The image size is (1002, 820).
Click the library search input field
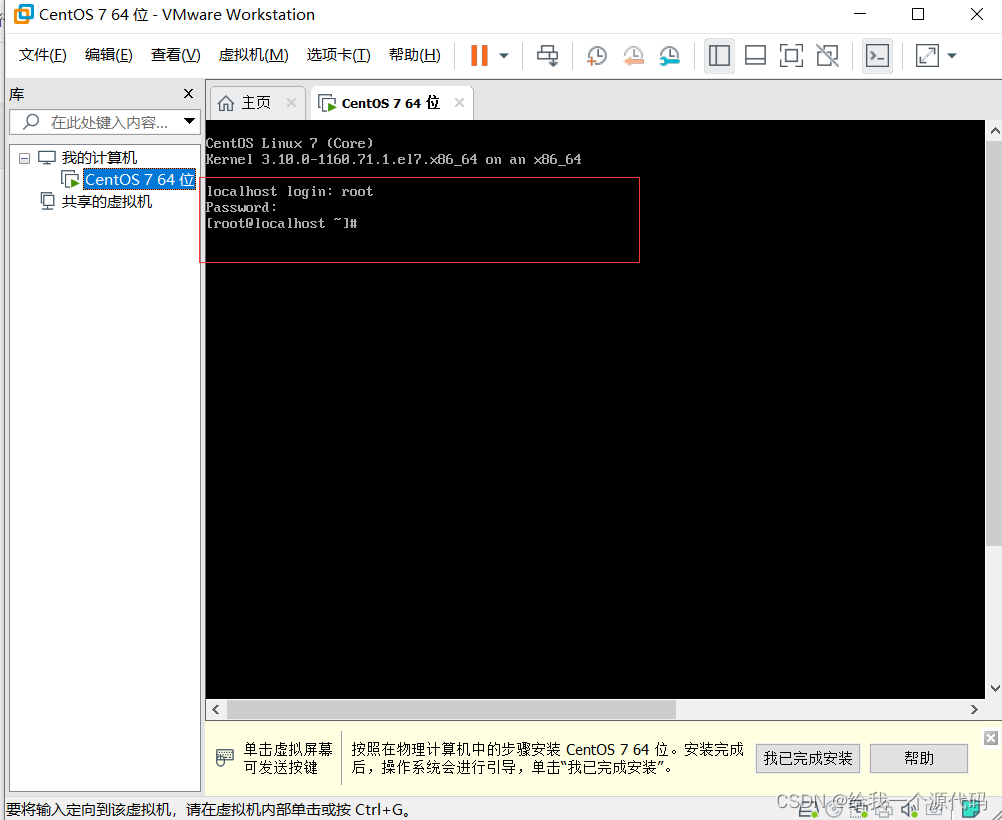[x=106, y=122]
